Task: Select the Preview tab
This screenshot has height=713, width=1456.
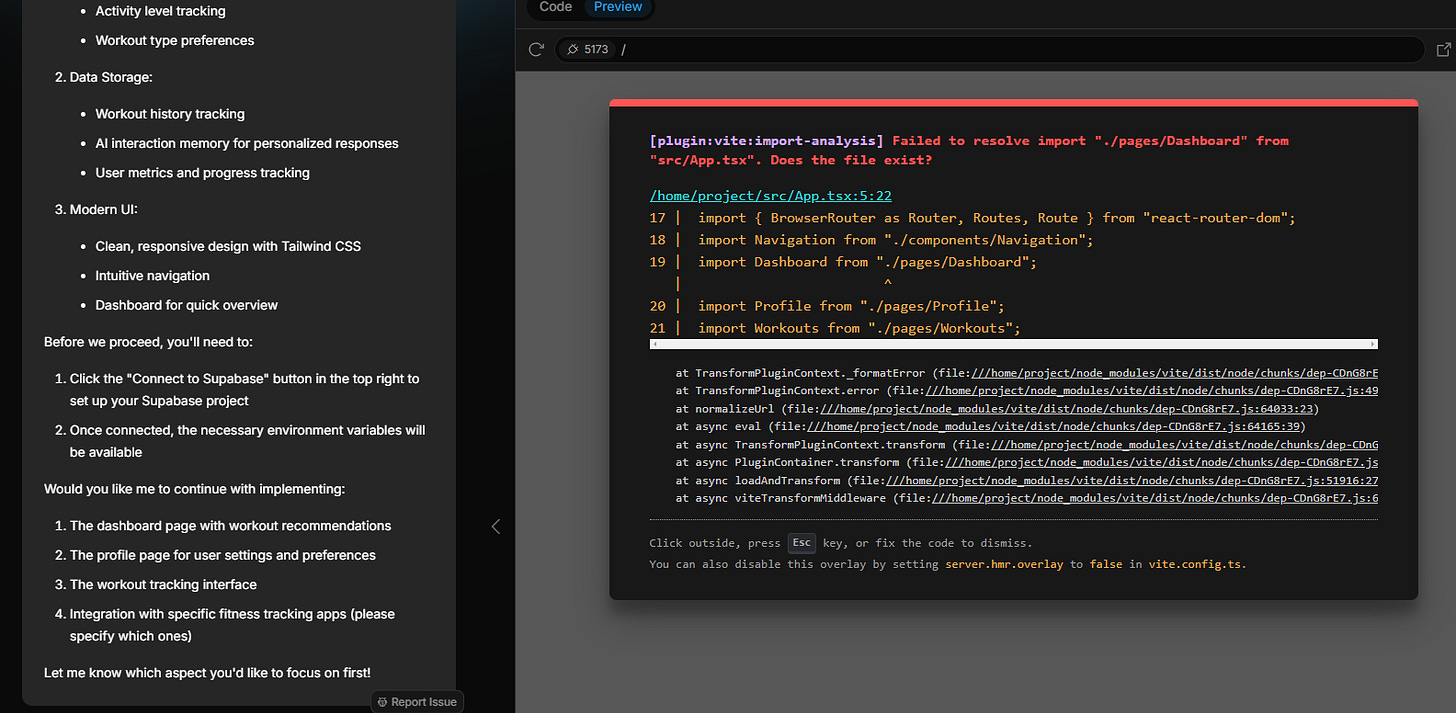Action: click(618, 7)
